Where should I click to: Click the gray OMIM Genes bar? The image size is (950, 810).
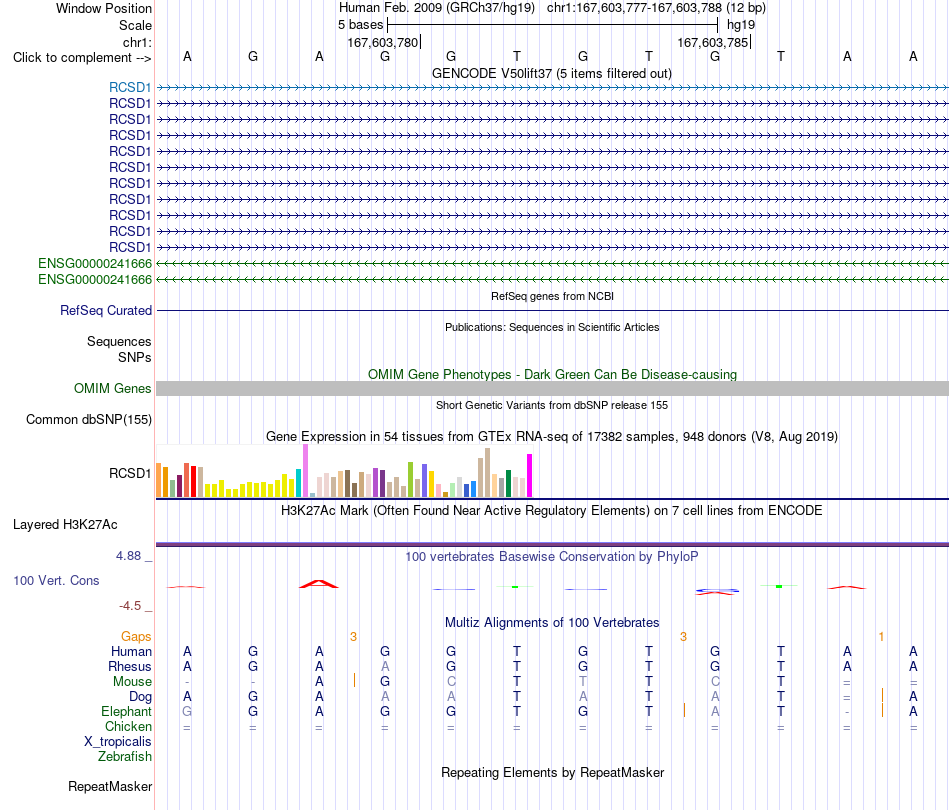pyautogui.click(x=552, y=388)
